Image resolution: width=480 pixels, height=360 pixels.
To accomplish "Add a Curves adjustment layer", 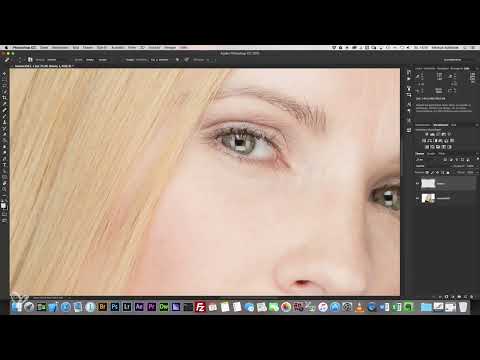I will coord(438,134).
